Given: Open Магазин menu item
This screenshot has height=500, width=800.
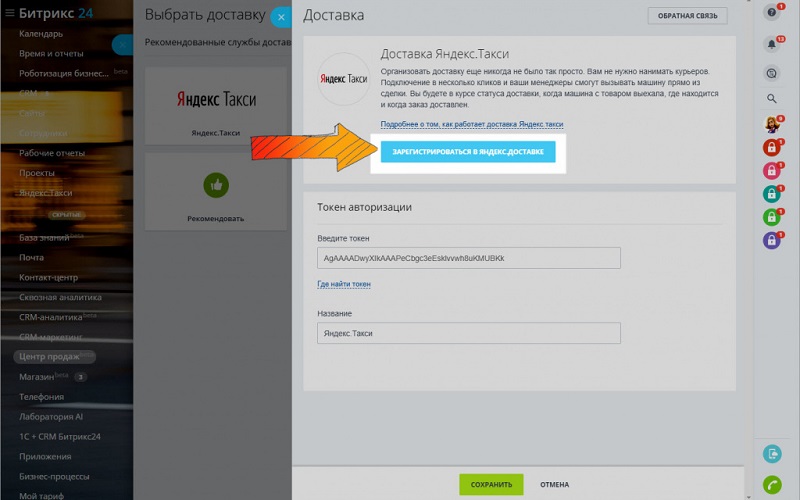Looking at the screenshot, I should click(36, 377).
